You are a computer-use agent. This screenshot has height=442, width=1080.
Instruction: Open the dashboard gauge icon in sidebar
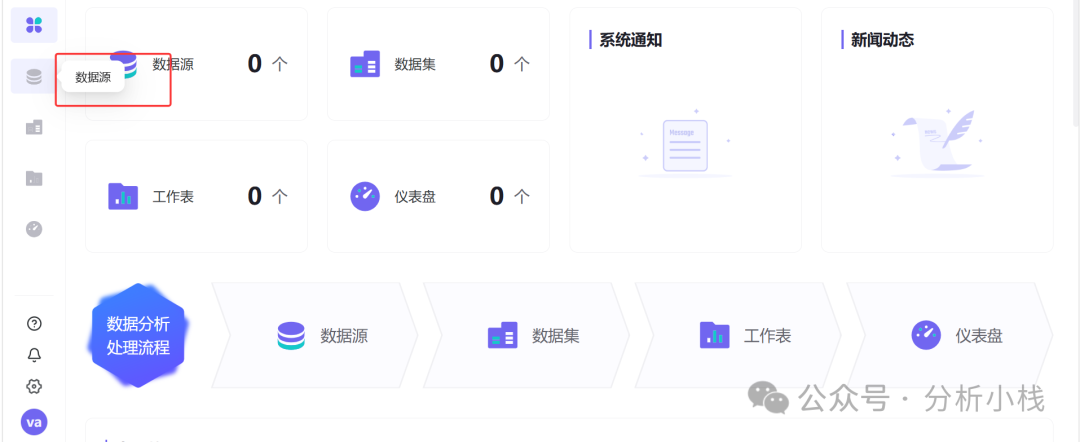(x=34, y=229)
